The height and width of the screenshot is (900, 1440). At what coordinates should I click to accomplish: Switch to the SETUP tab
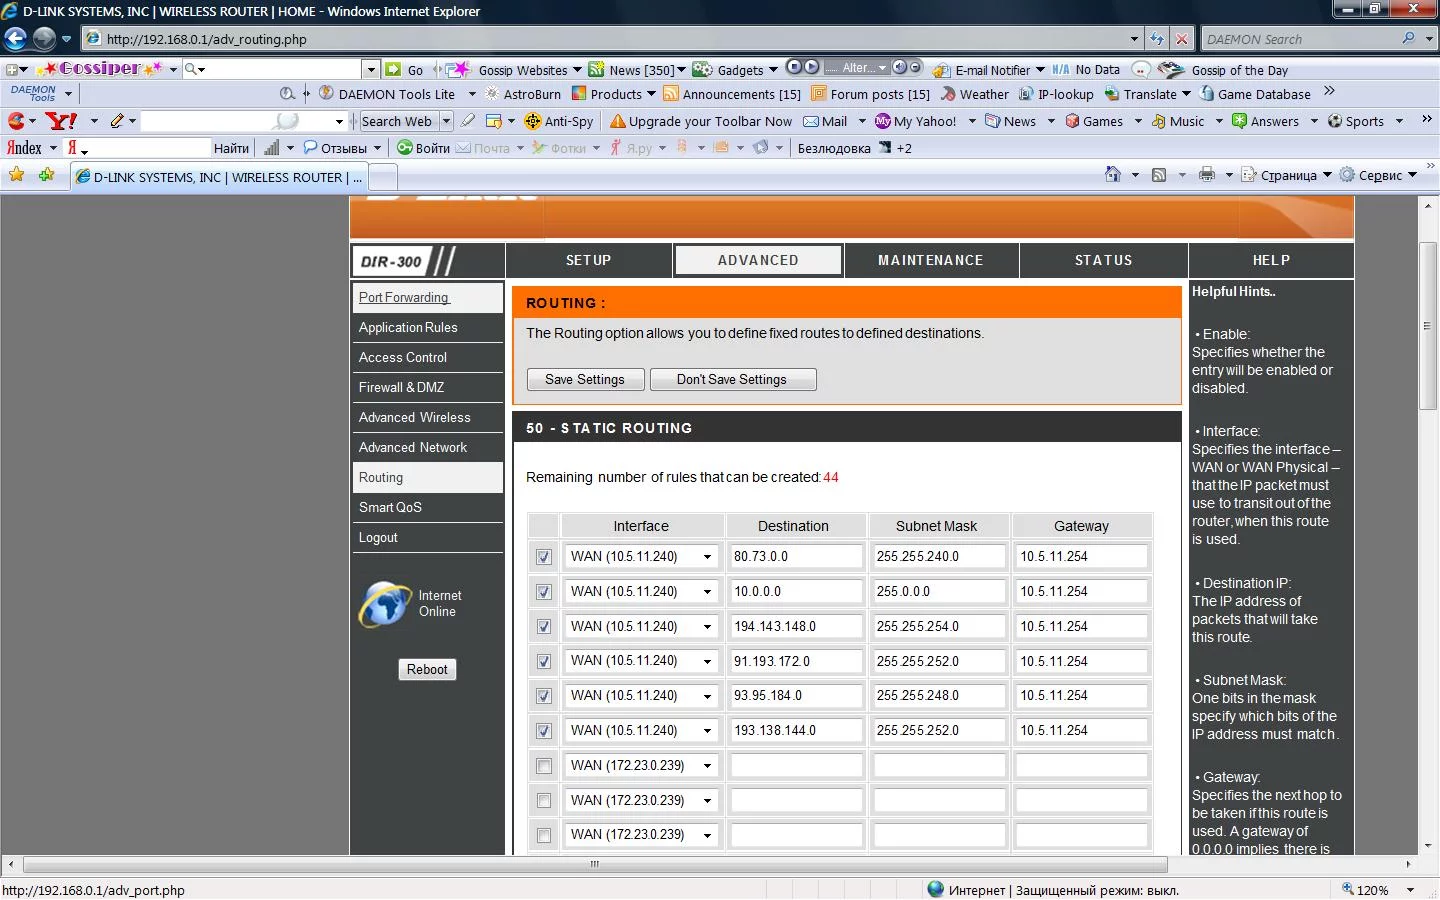(x=588, y=260)
